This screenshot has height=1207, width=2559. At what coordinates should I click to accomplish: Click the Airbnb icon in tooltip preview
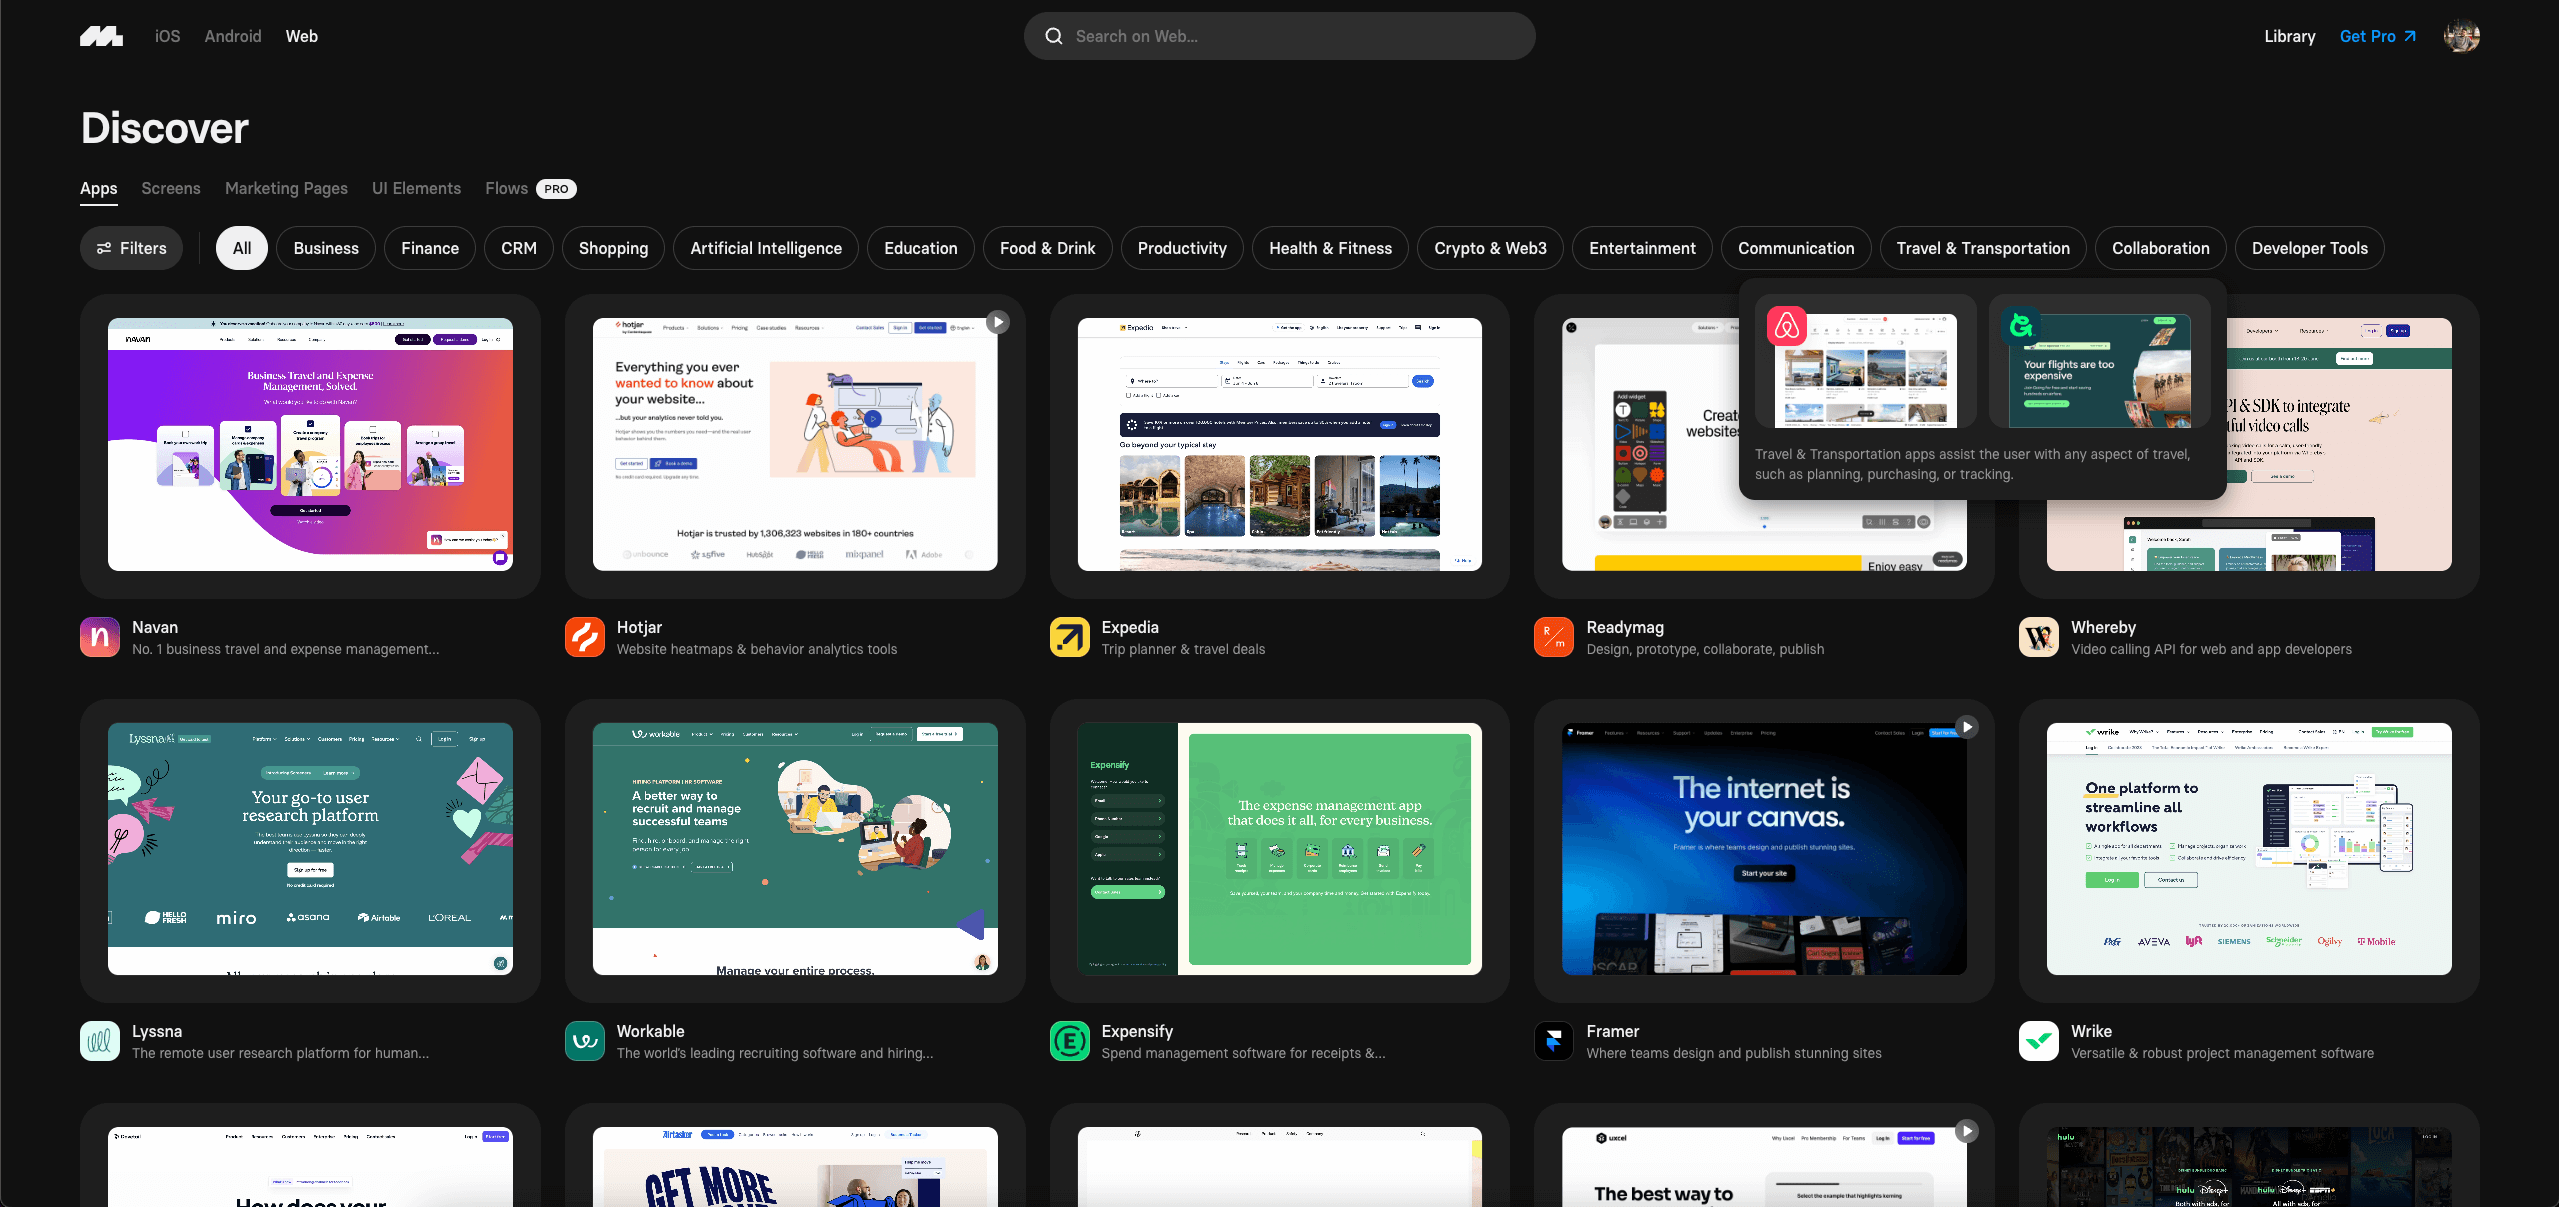point(1786,326)
